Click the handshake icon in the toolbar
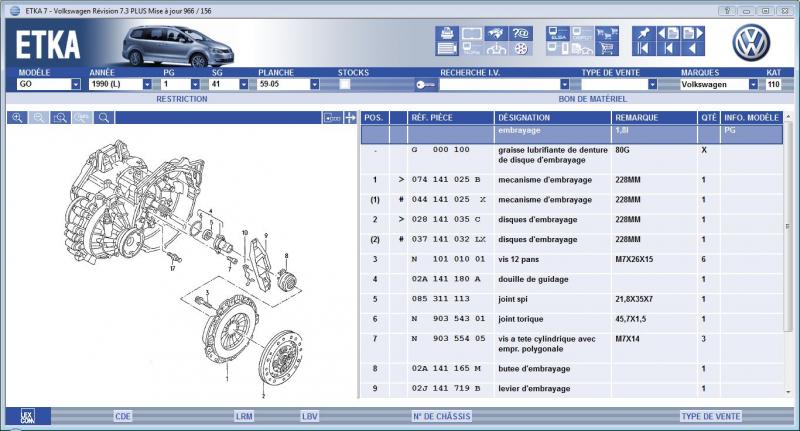This screenshot has height=431, width=800. [x=496, y=34]
